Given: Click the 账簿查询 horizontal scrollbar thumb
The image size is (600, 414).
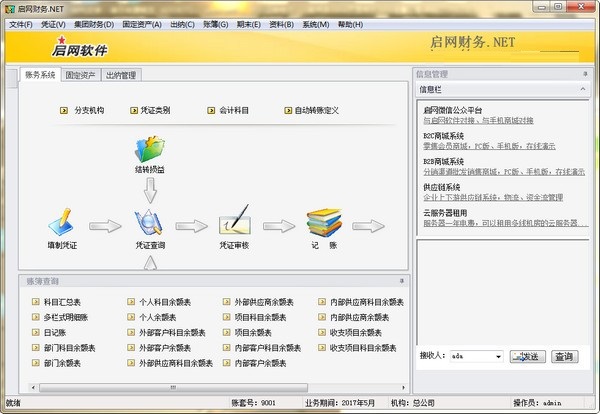Looking at the screenshot, I should [173, 388].
